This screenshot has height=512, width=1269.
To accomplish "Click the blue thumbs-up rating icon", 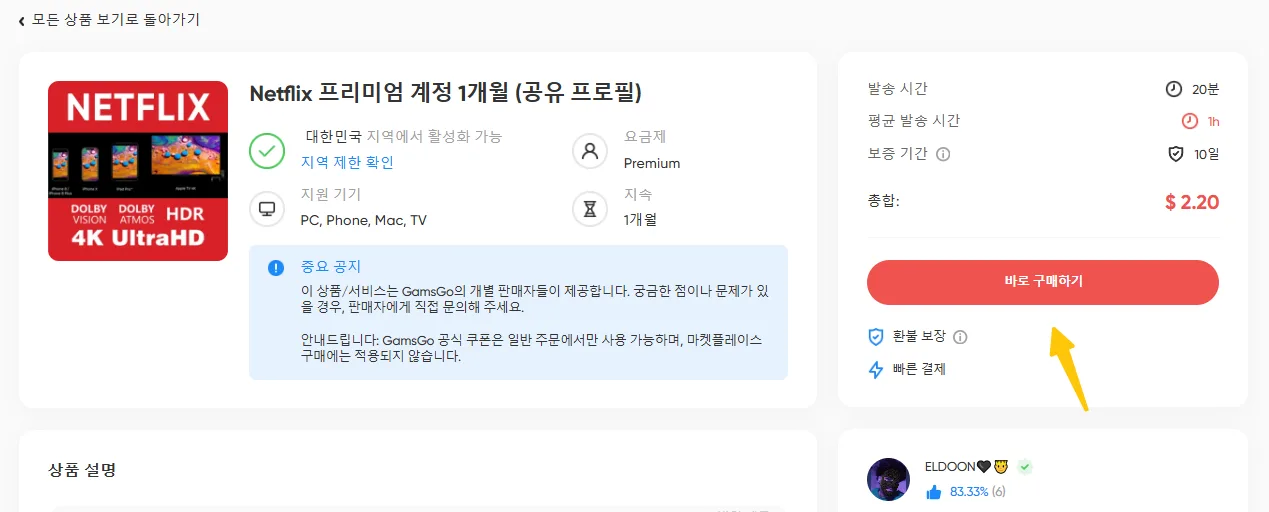I will 934,492.
